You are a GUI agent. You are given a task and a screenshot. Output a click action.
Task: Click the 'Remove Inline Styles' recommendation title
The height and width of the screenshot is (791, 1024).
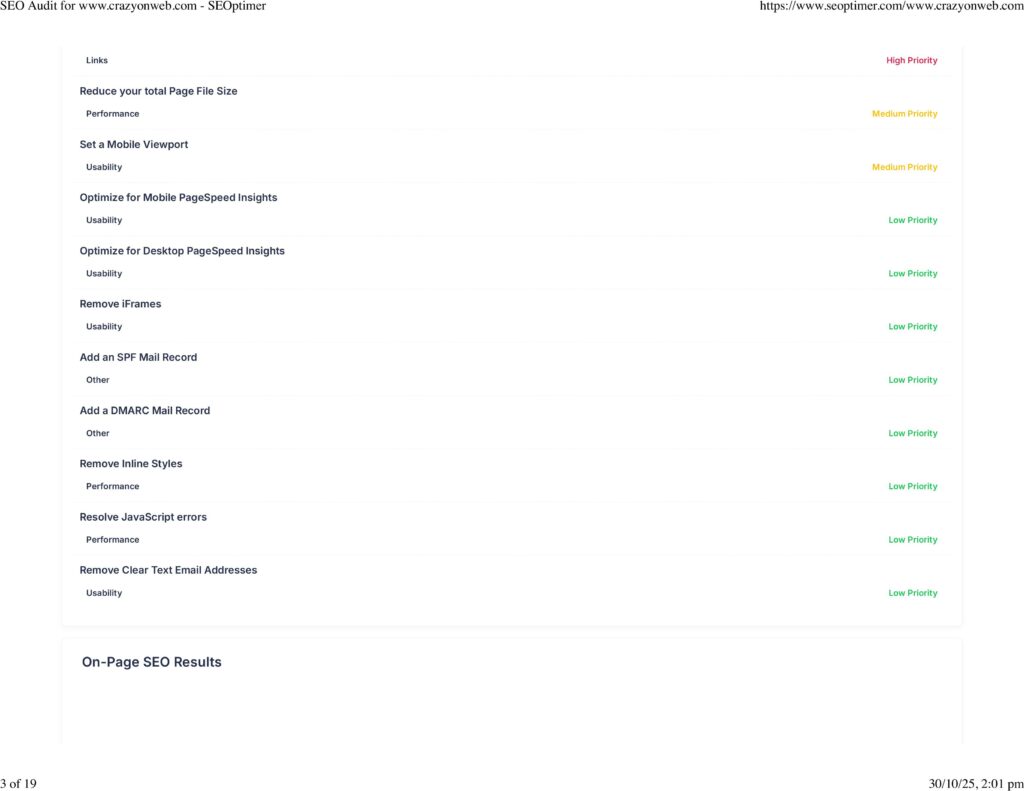pos(131,464)
